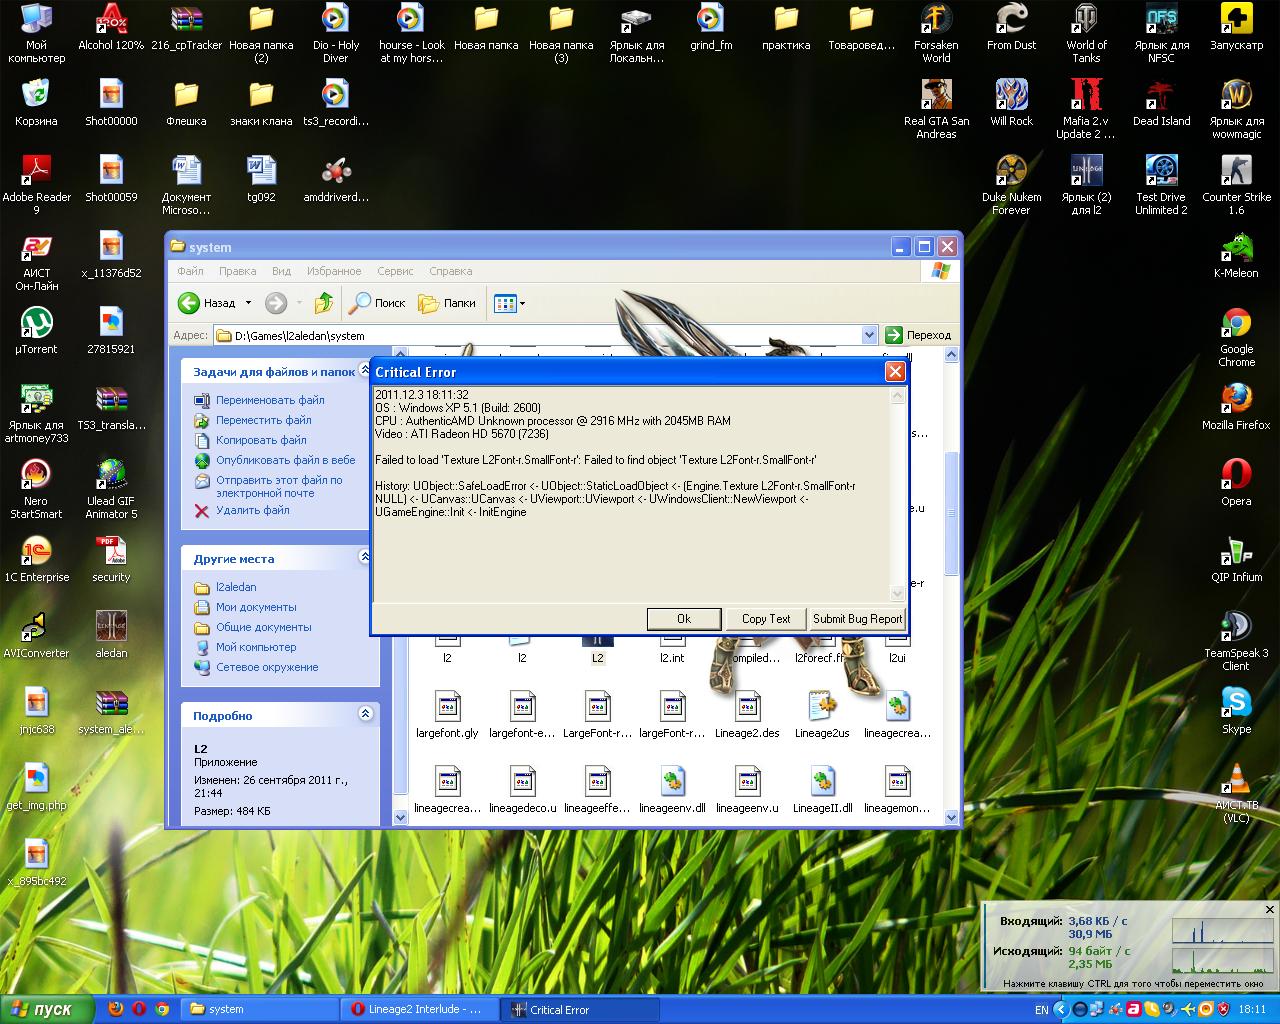Screen dimensions: 1280x1024
Task: Open the Сервис menu
Action: point(395,271)
